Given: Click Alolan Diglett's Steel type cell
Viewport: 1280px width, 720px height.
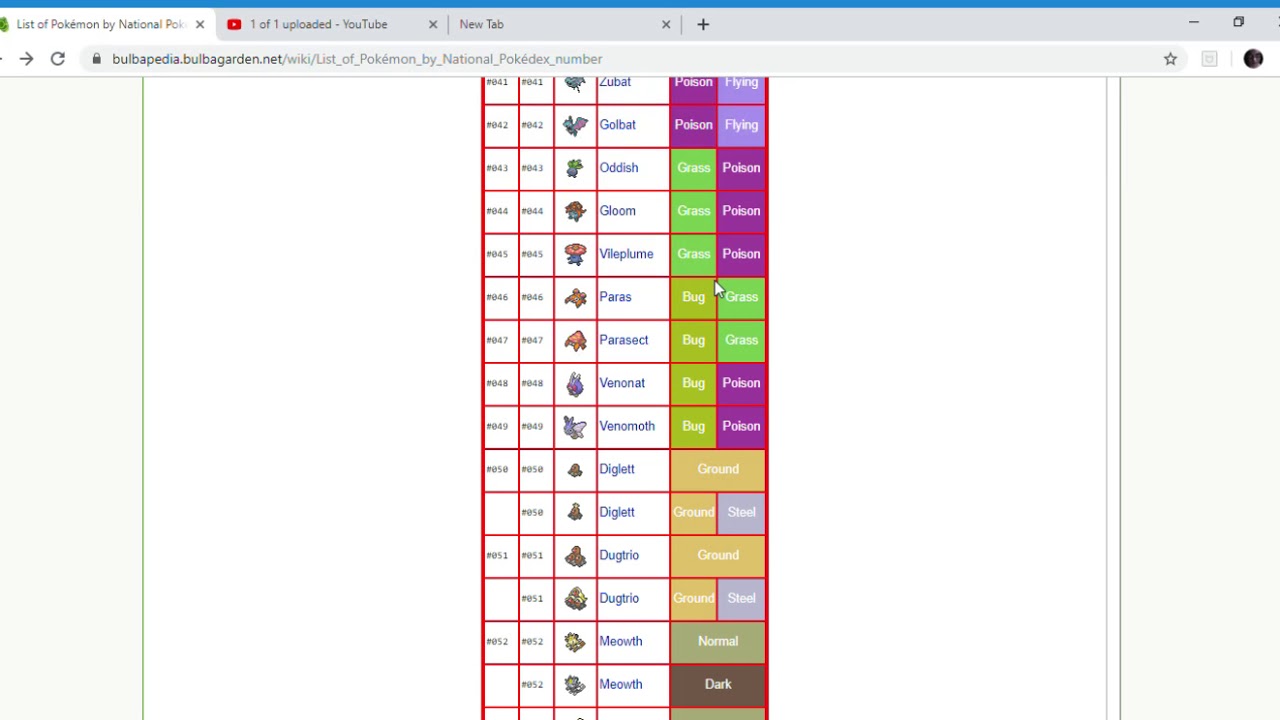Looking at the screenshot, I should [x=741, y=512].
